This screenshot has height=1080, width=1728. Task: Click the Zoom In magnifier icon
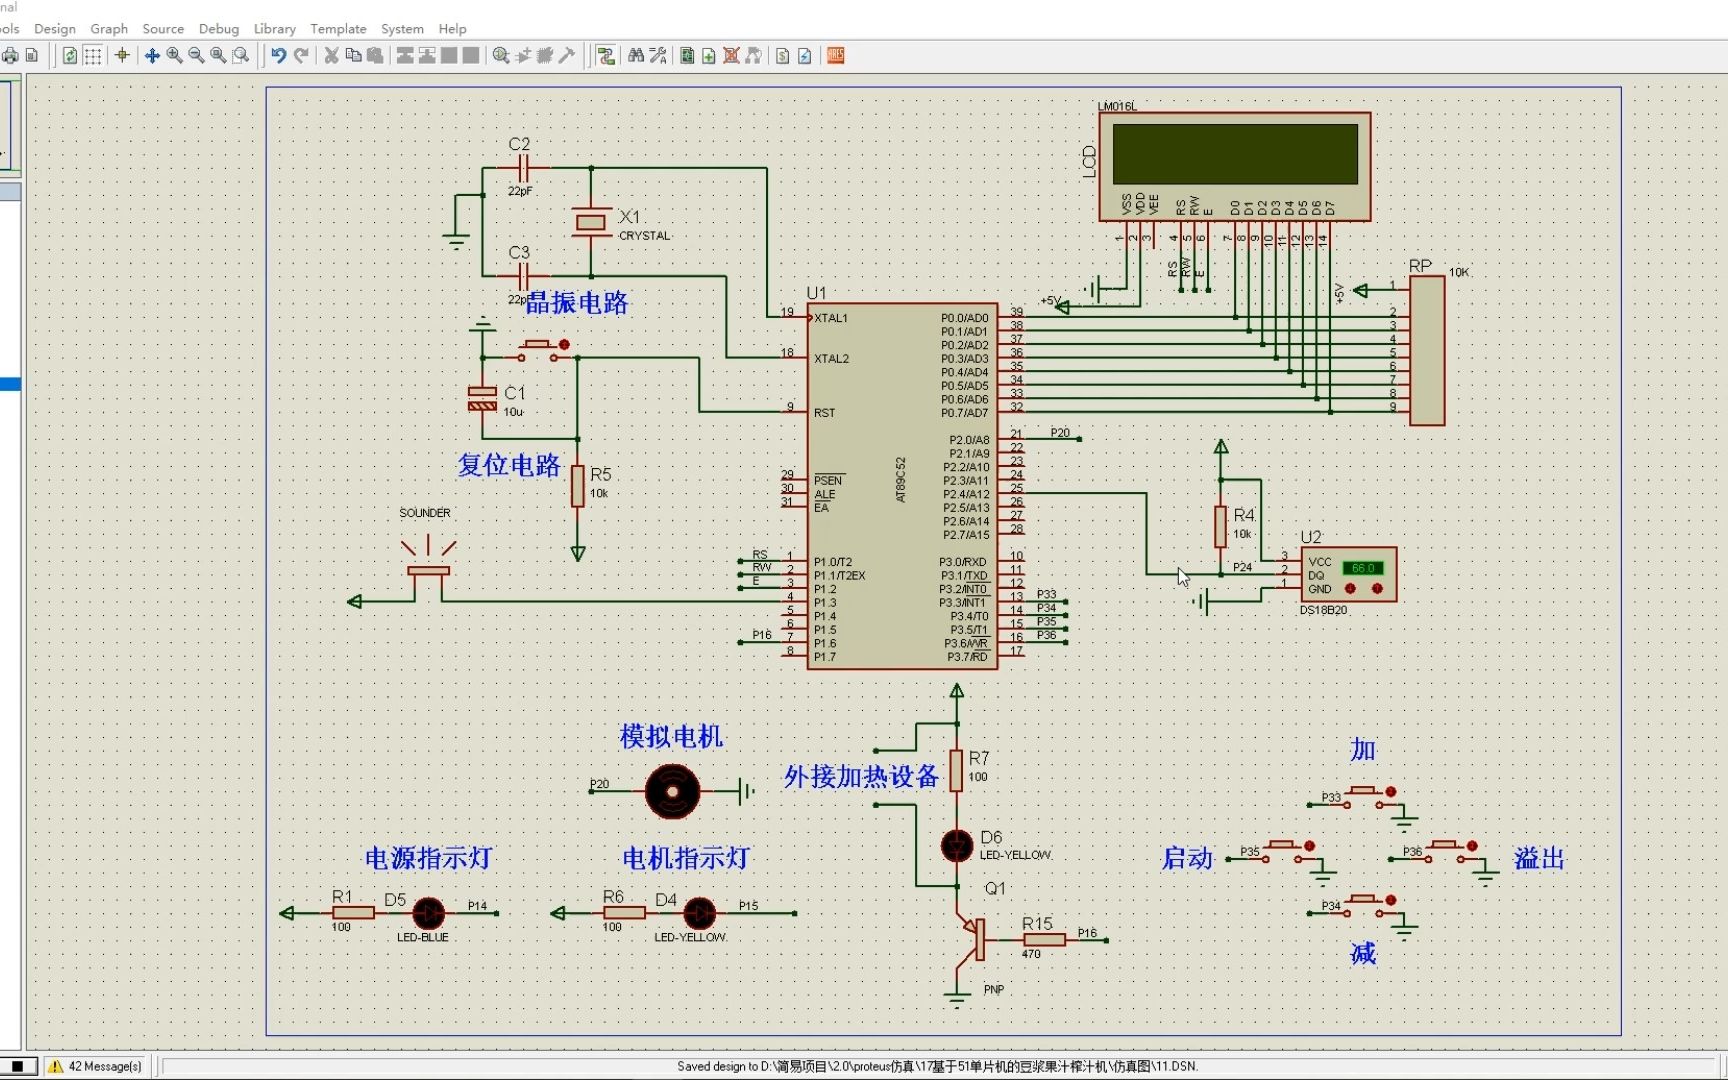click(174, 56)
